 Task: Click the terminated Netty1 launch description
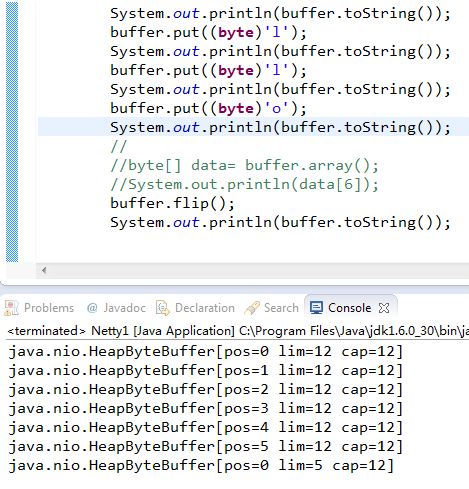pyautogui.click(x=237, y=331)
